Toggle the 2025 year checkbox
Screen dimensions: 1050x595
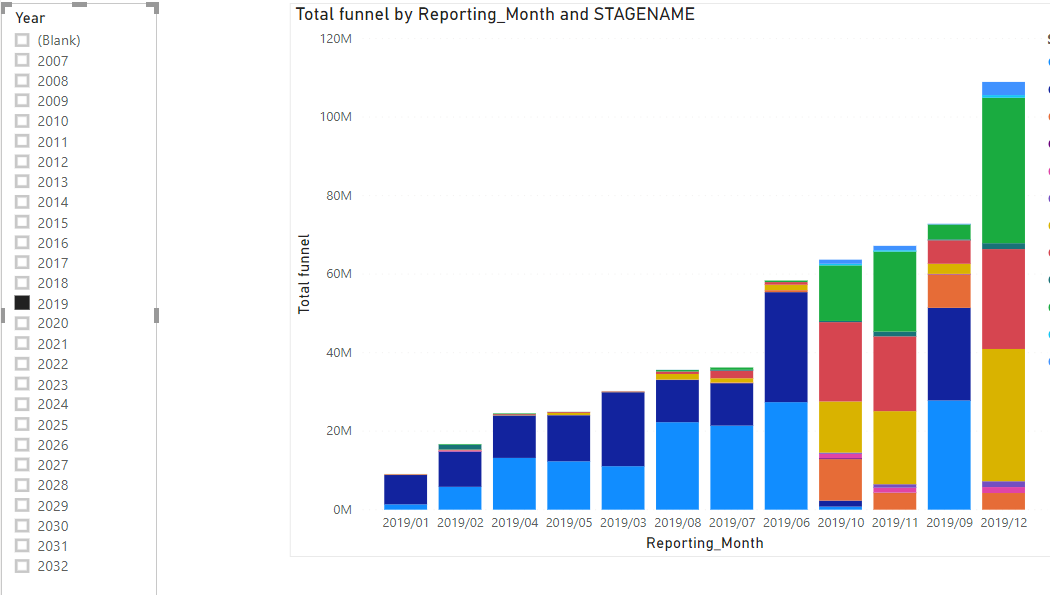[x=22, y=424]
